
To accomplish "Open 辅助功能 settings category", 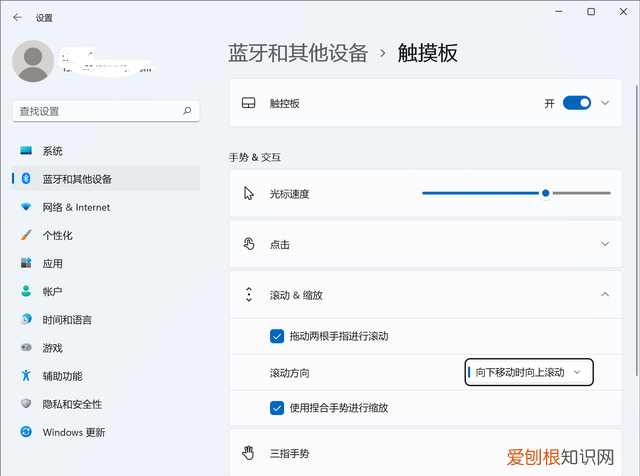I will click(x=106, y=376).
